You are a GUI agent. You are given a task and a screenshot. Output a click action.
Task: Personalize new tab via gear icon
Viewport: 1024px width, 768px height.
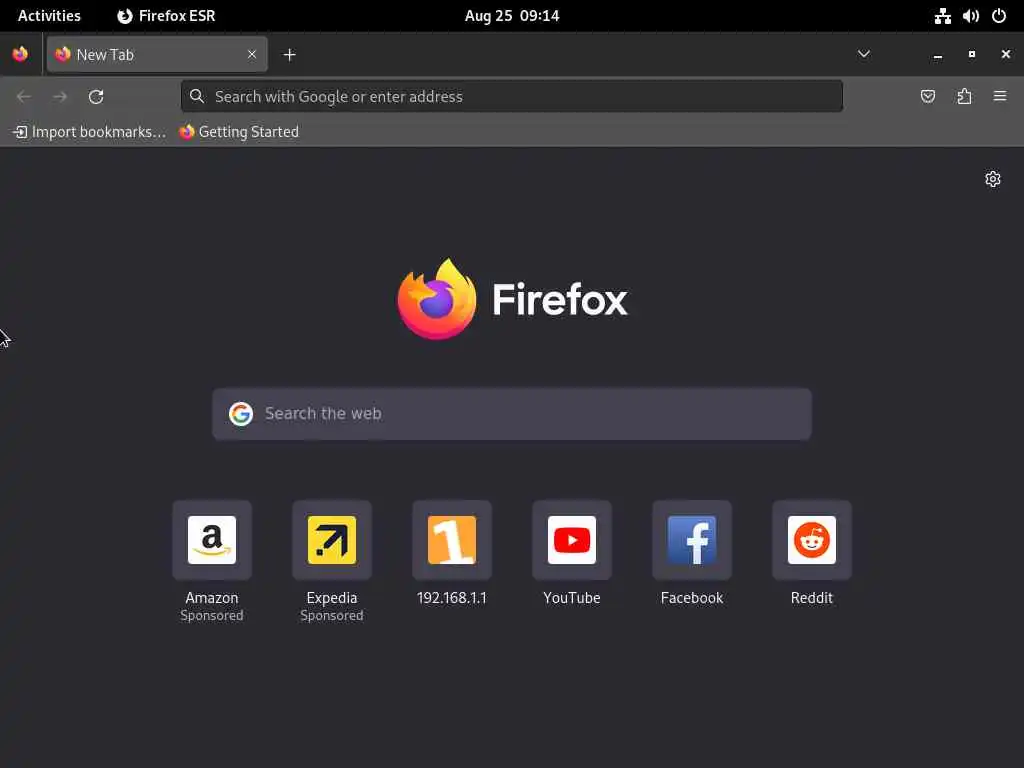[x=993, y=179]
